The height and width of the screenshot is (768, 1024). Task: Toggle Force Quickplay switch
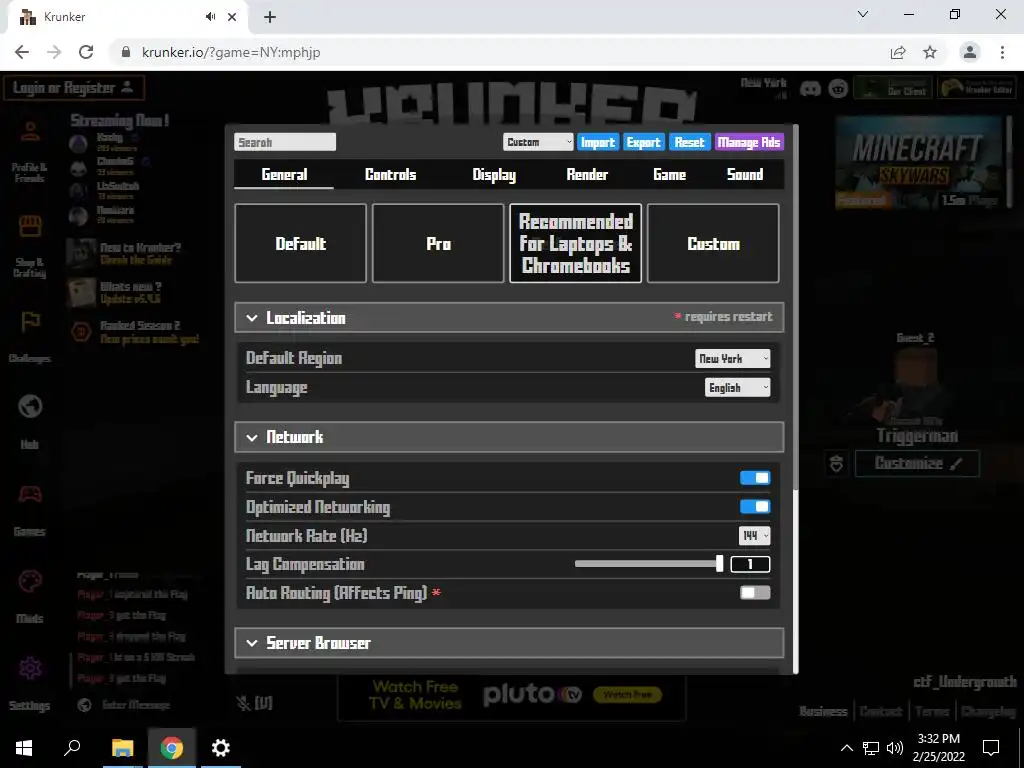[755, 478]
